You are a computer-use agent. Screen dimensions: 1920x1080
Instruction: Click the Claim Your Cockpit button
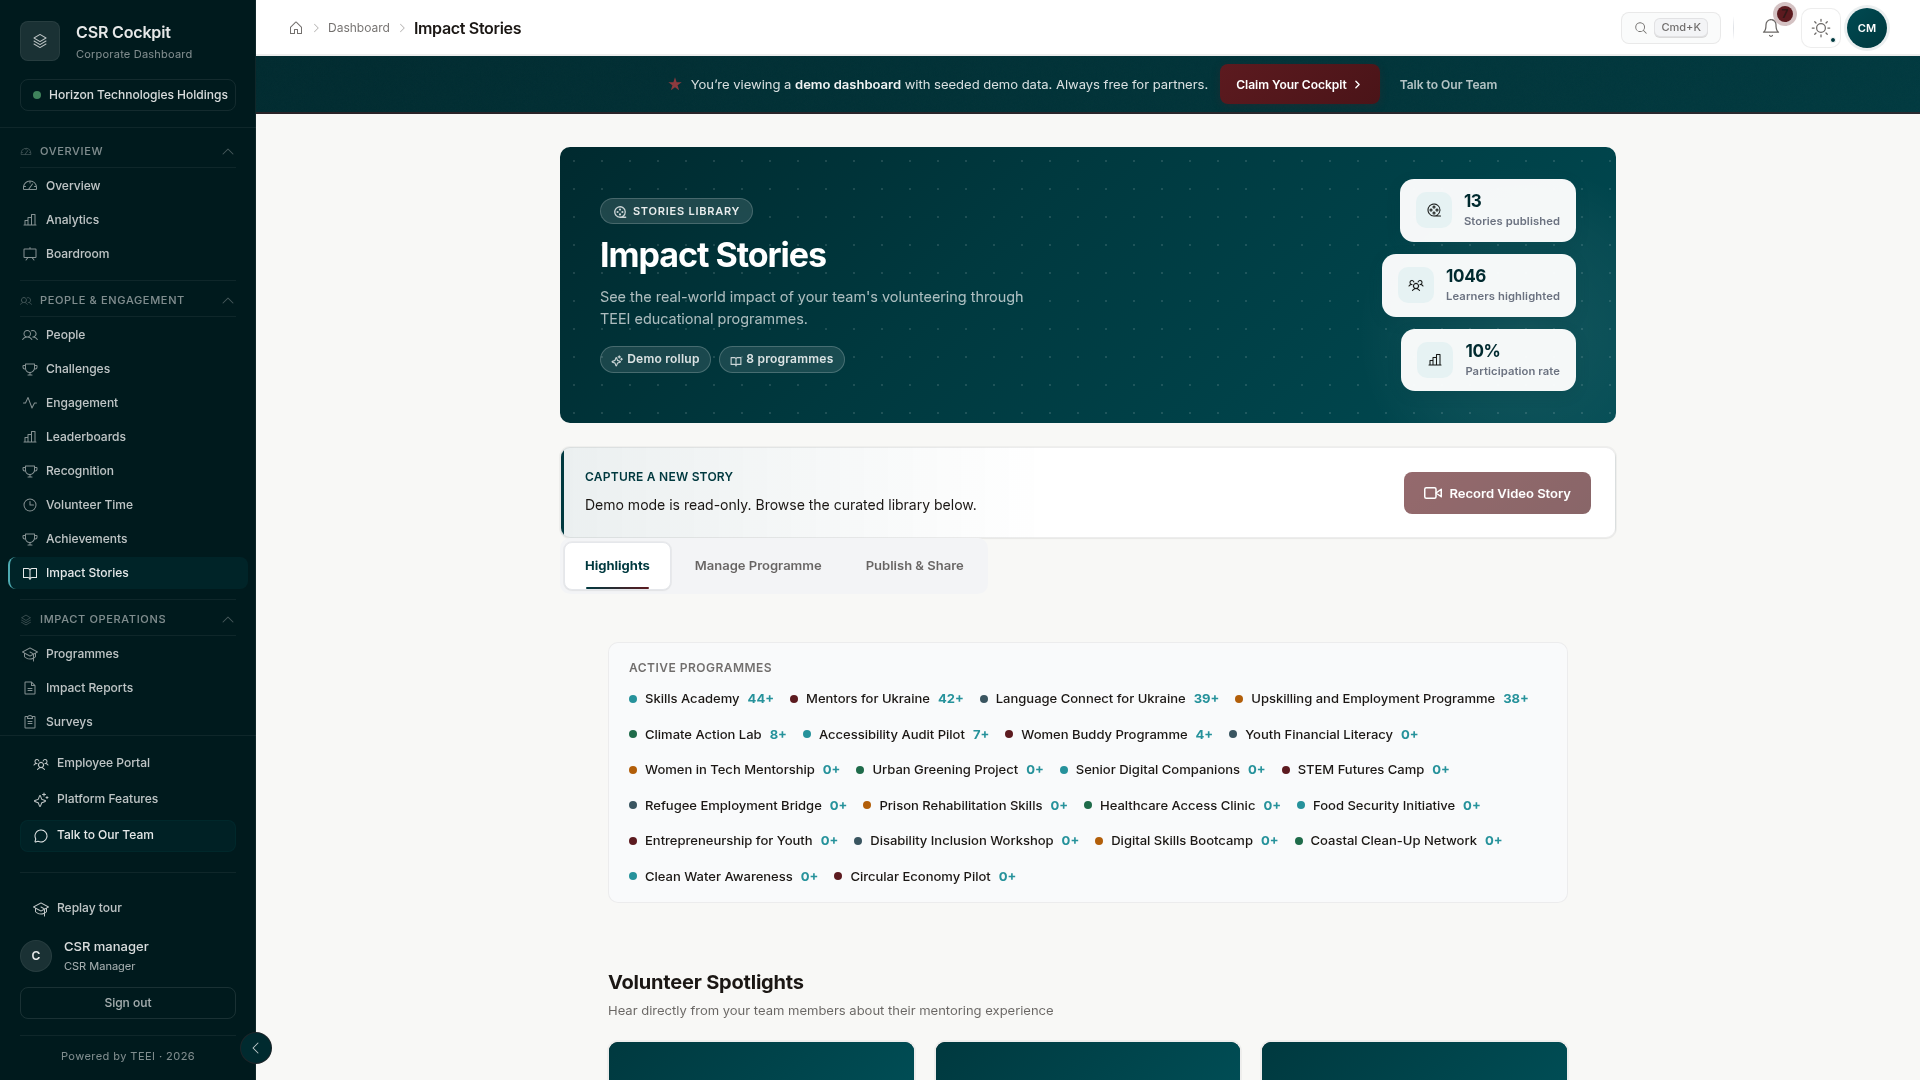[1299, 85]
